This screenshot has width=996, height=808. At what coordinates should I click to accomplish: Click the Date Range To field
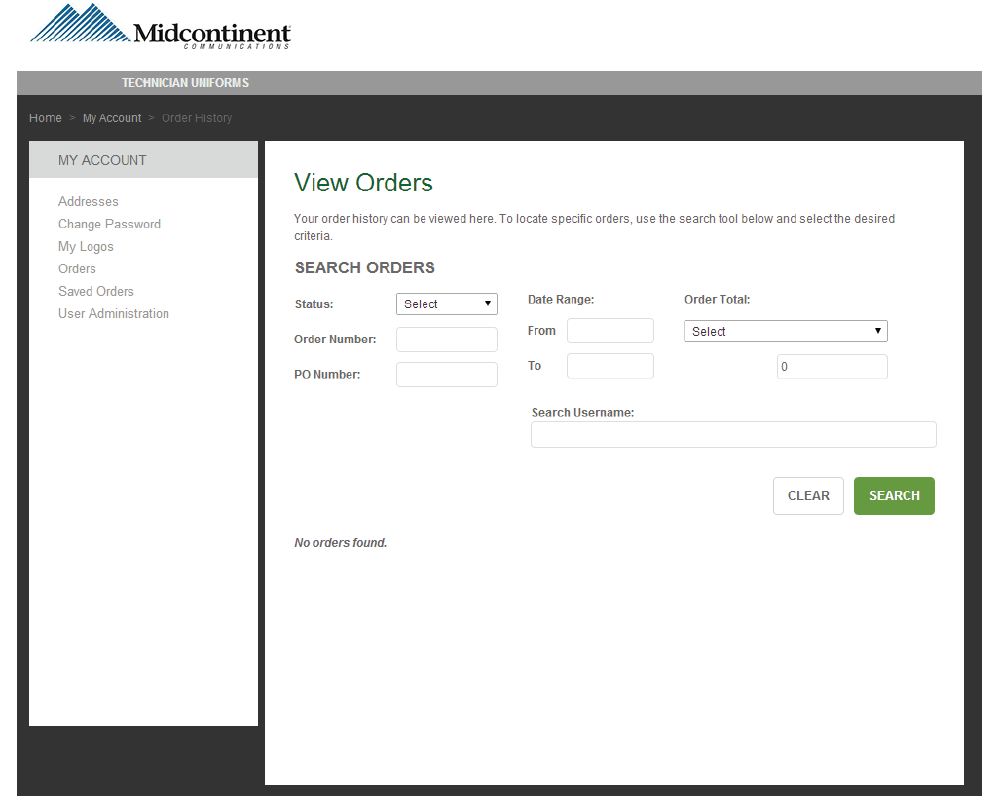610,366
